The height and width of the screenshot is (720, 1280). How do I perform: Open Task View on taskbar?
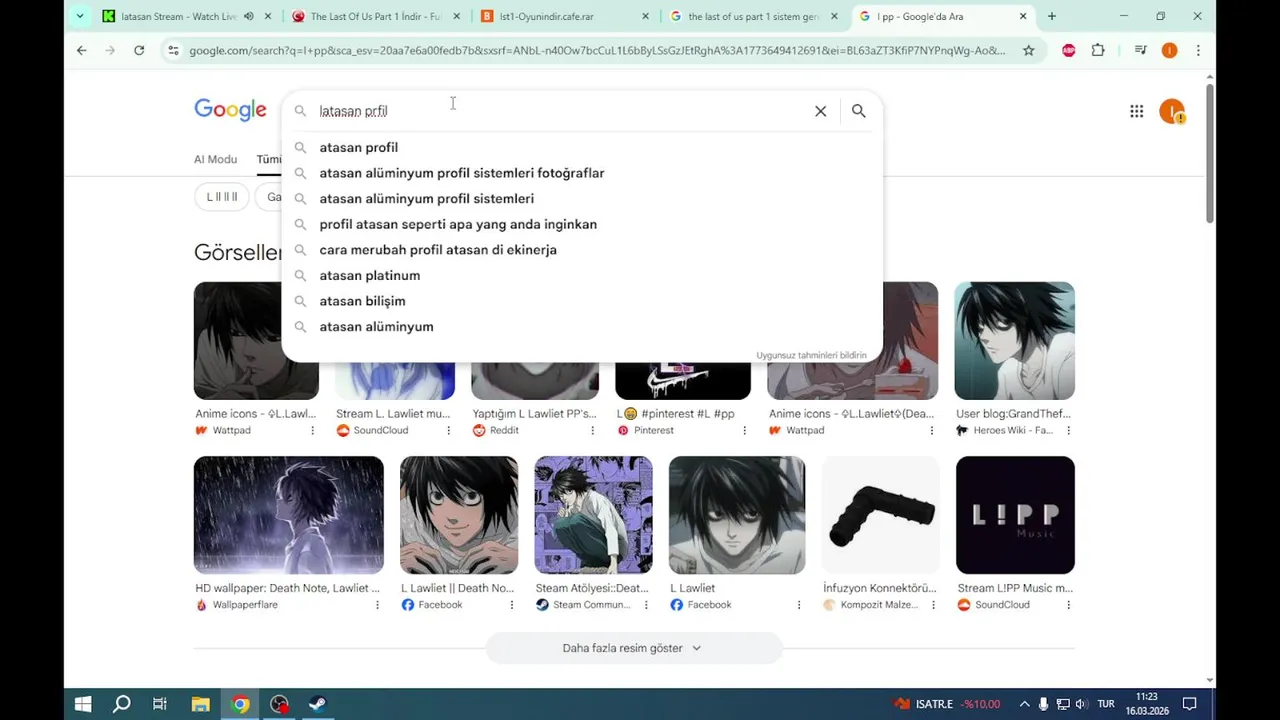pos(160,704)
